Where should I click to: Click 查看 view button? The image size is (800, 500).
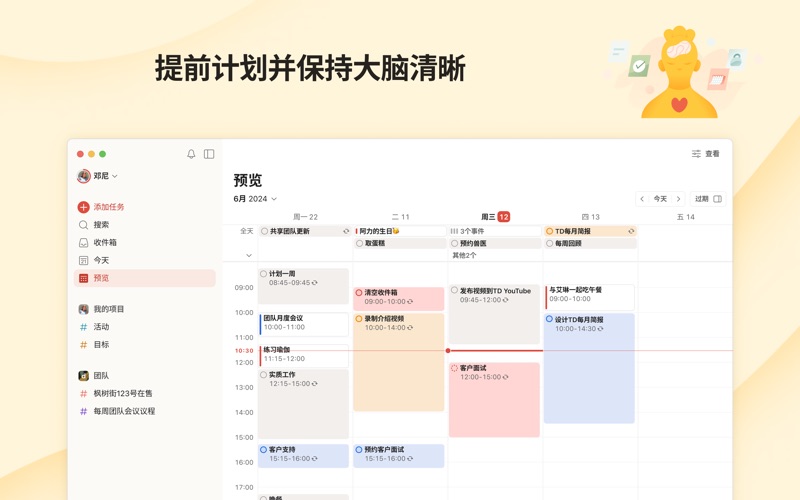click(x=706, y=154)
